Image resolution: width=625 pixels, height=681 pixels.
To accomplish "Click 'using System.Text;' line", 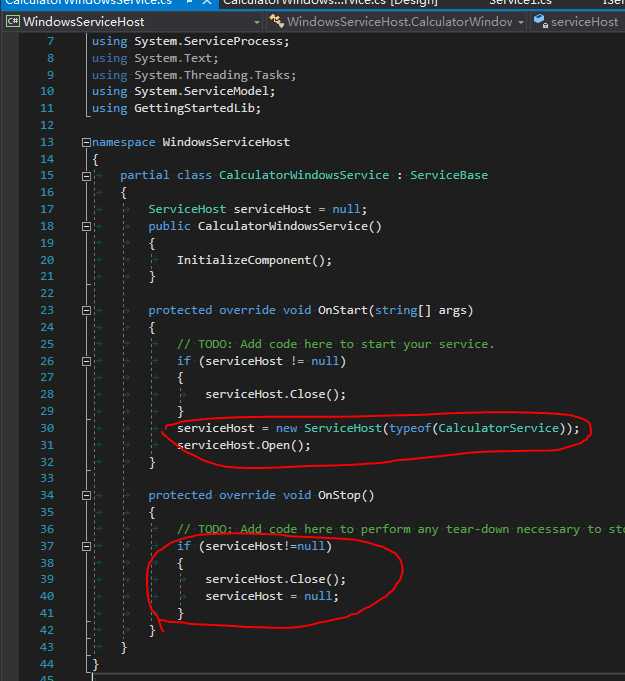I will (155, 58).
